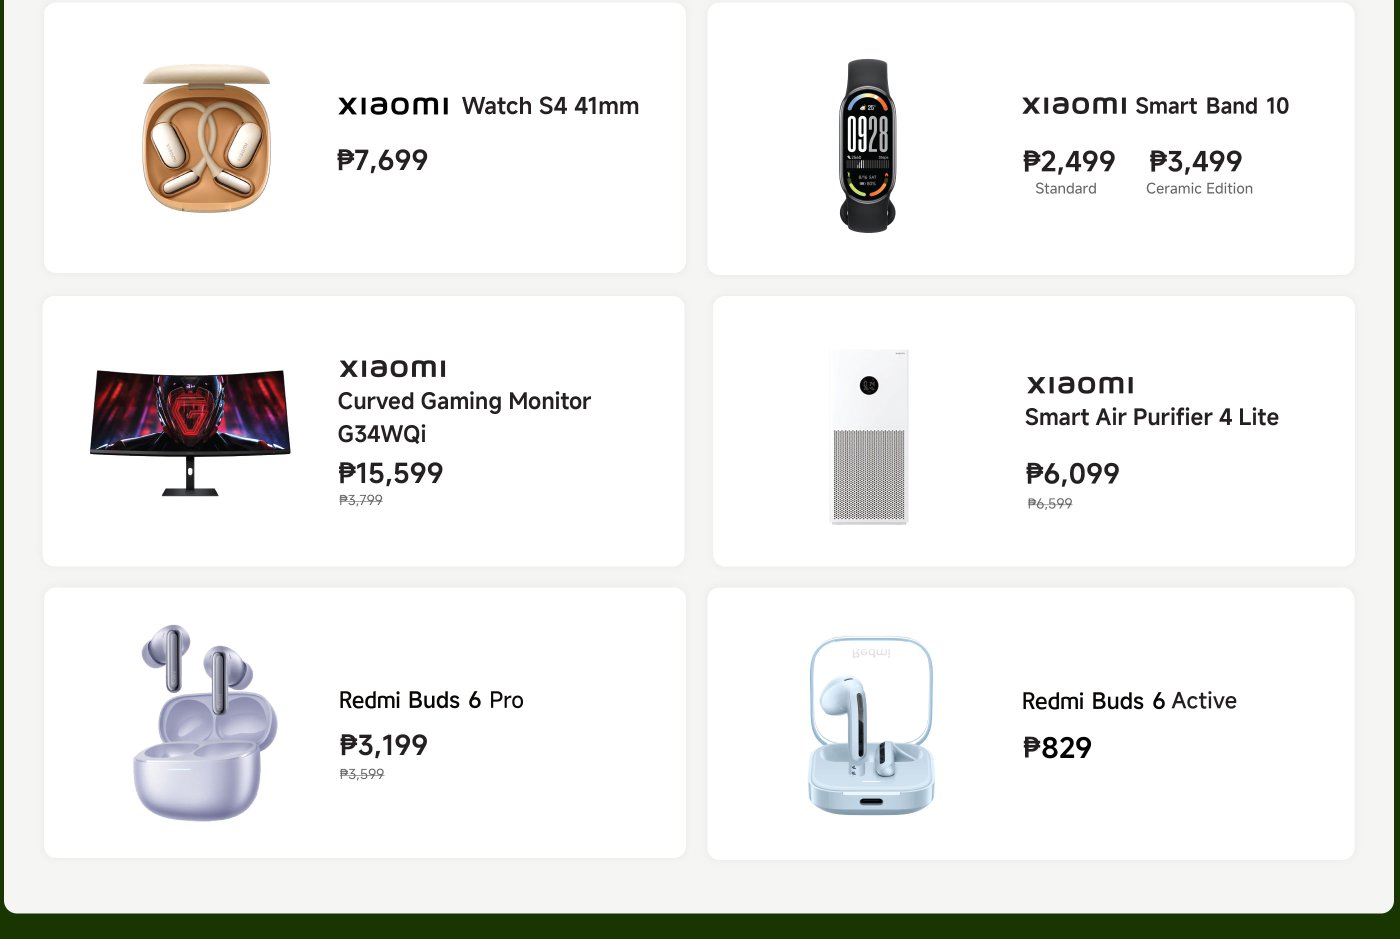This screenshot has height=939, width=1400.
Task: Select the ₱829 Buds 6 Active price
Action: (x=1057, y=747)
